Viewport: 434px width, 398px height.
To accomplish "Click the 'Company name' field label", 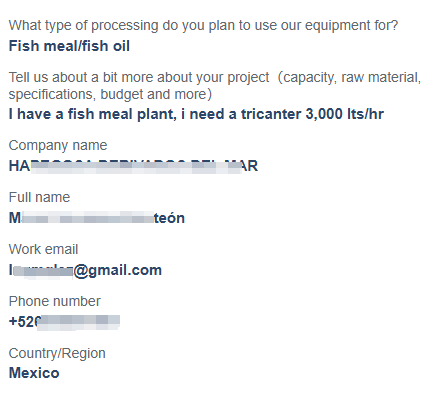I will point(58,145).
